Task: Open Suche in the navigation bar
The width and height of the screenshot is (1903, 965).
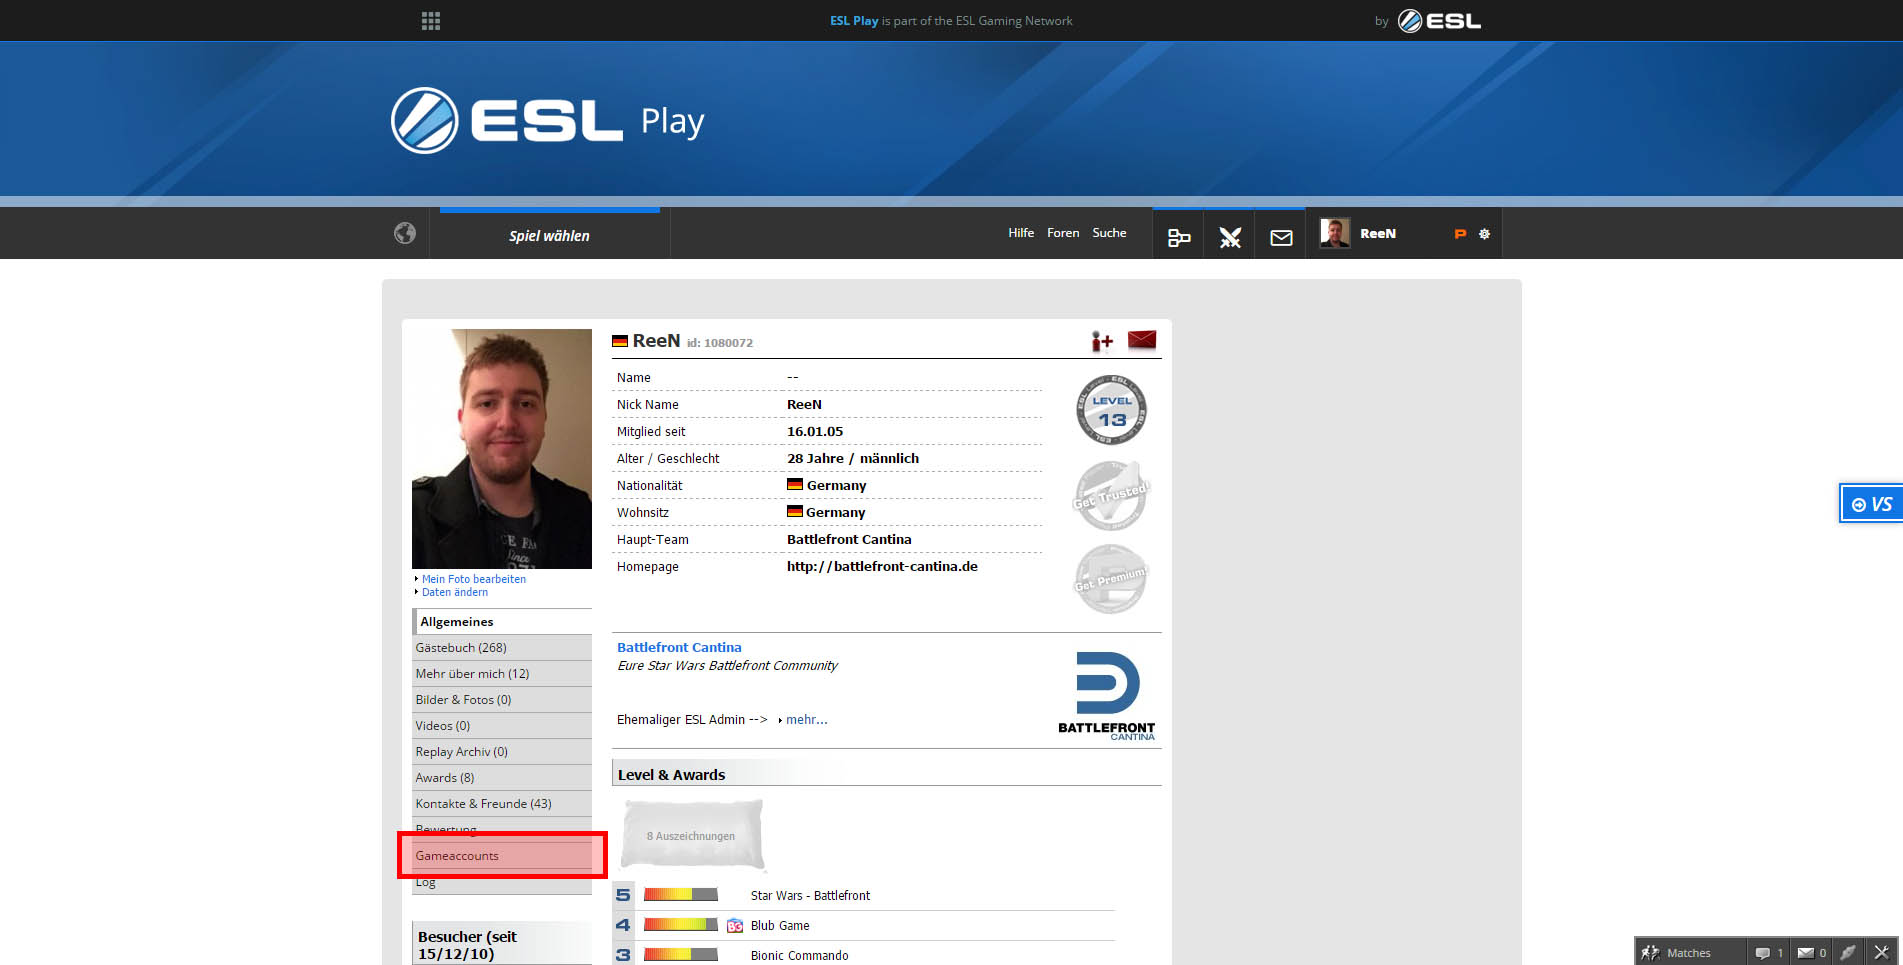Action: 1109,233
